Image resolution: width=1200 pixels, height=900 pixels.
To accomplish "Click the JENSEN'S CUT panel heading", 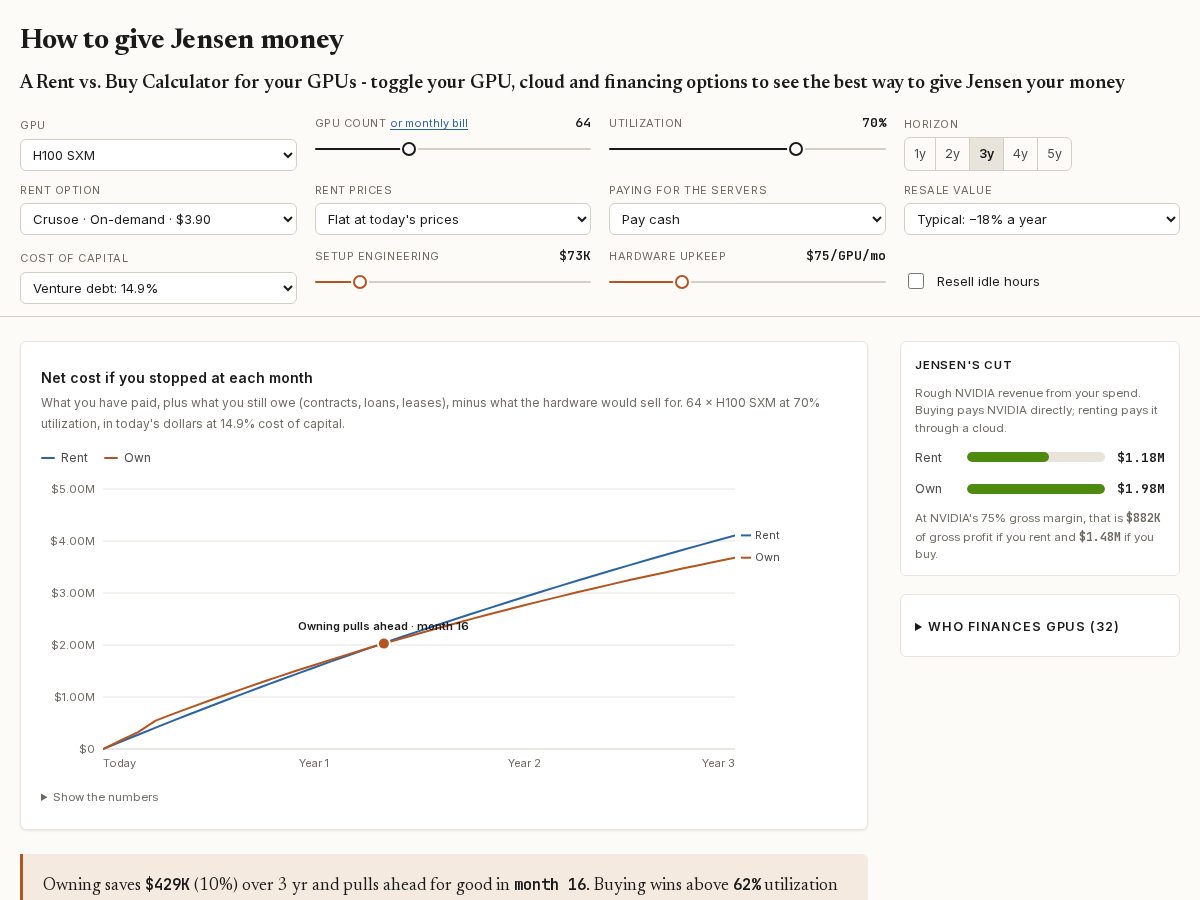I will point(964,365).
